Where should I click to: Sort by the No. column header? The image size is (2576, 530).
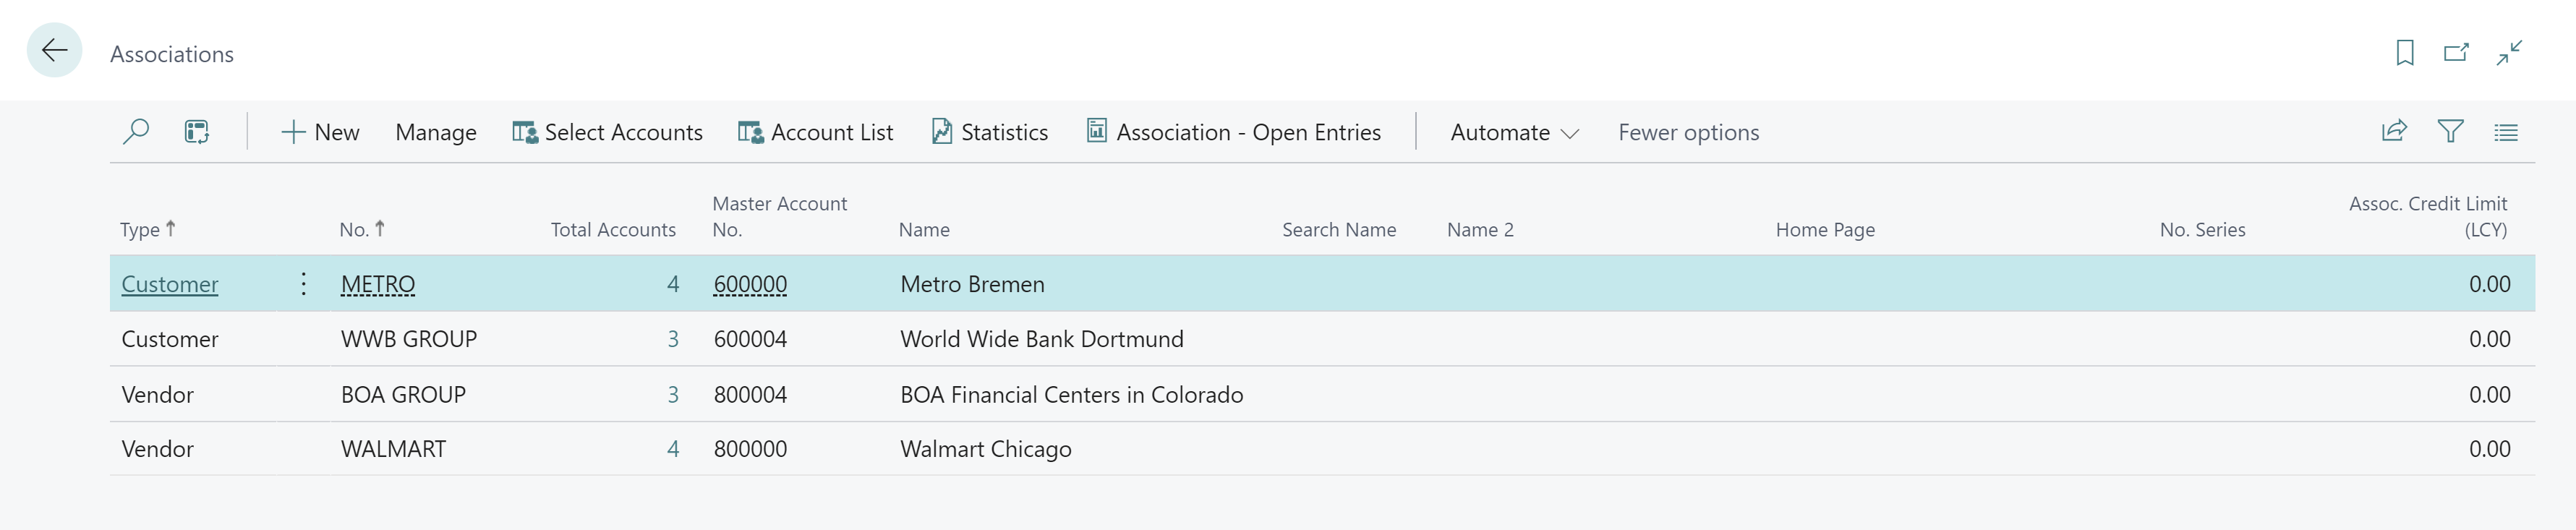click(x=362, y=229)
